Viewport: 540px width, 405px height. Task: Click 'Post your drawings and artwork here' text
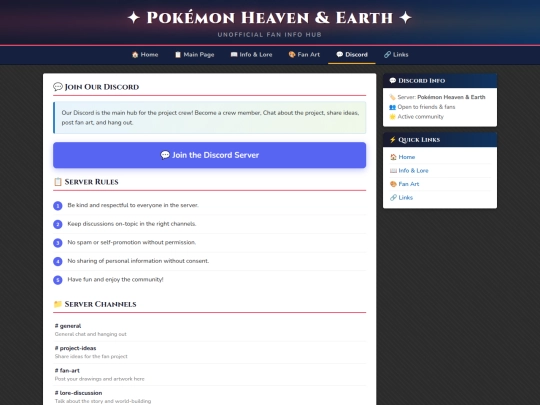pos(100,379)
